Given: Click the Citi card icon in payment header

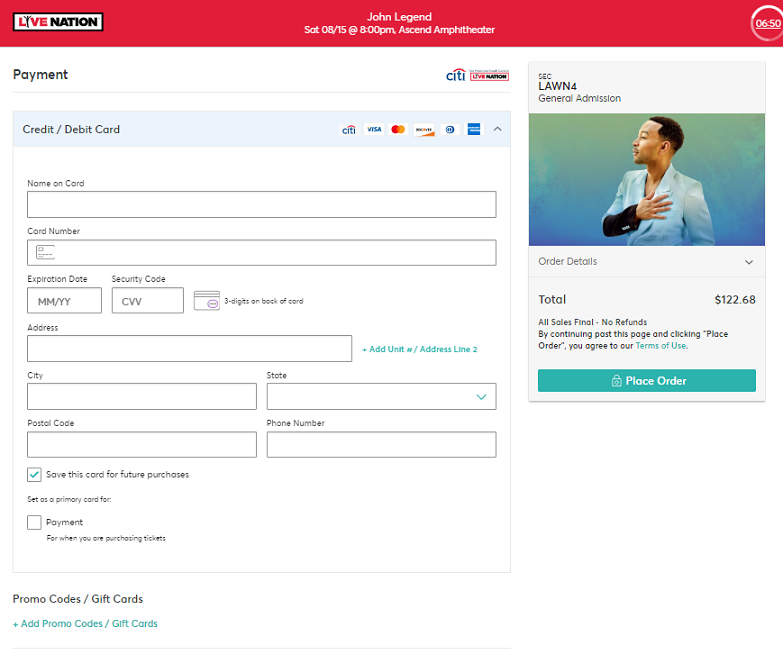Looking at the screenshot, I should pyautogui.click(x=349, y=129).
